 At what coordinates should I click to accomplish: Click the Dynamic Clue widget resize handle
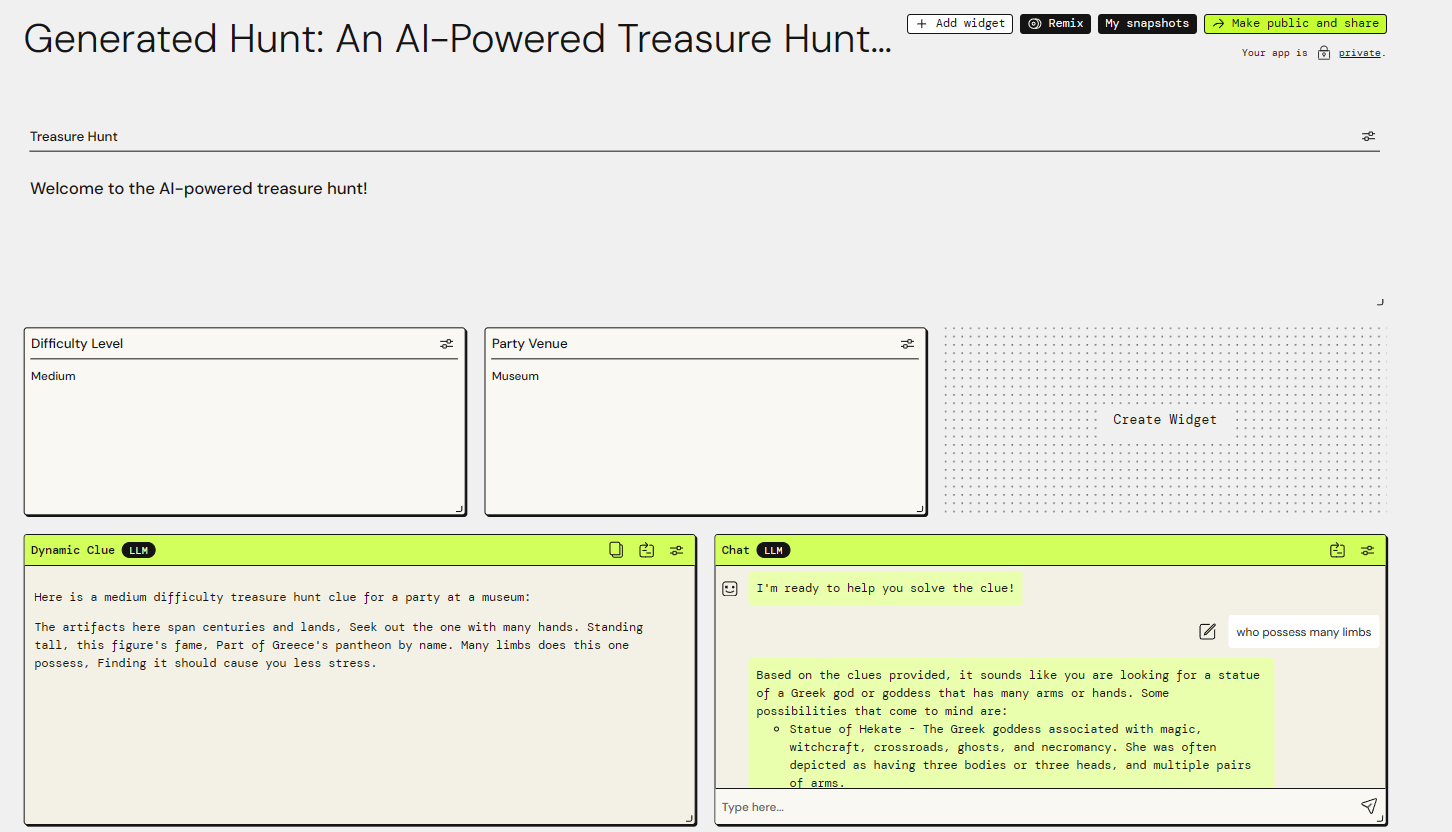tap(689, 818)
